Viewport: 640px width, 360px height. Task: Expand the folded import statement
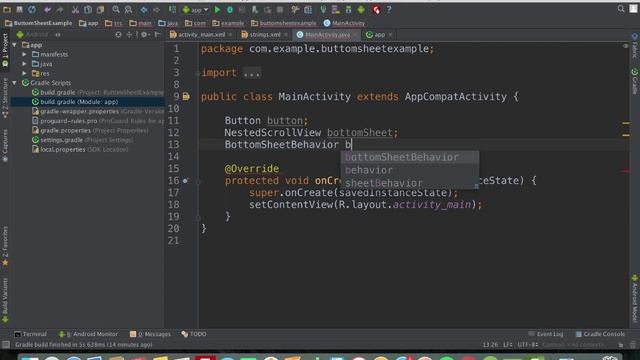click(252, 73)
